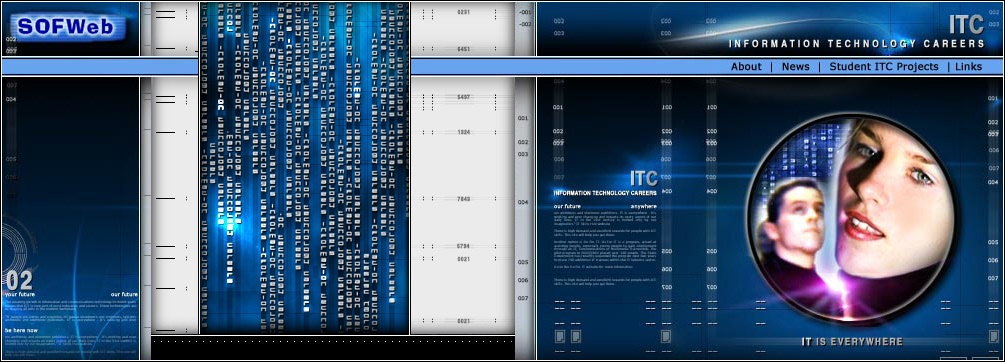Click the 'your future' heading
This screenshot has width=1005, height=362.
[x=19, y=294]
